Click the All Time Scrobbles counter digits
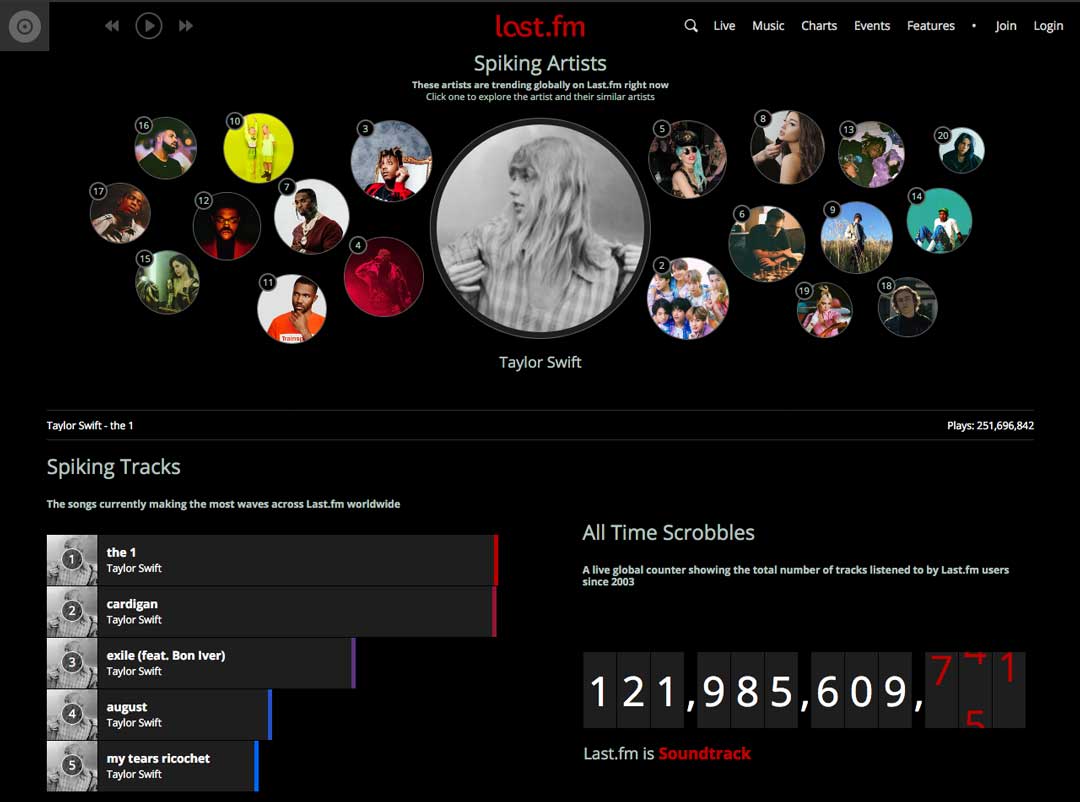This screenshot has width=1080, height=802. point(804,690)
